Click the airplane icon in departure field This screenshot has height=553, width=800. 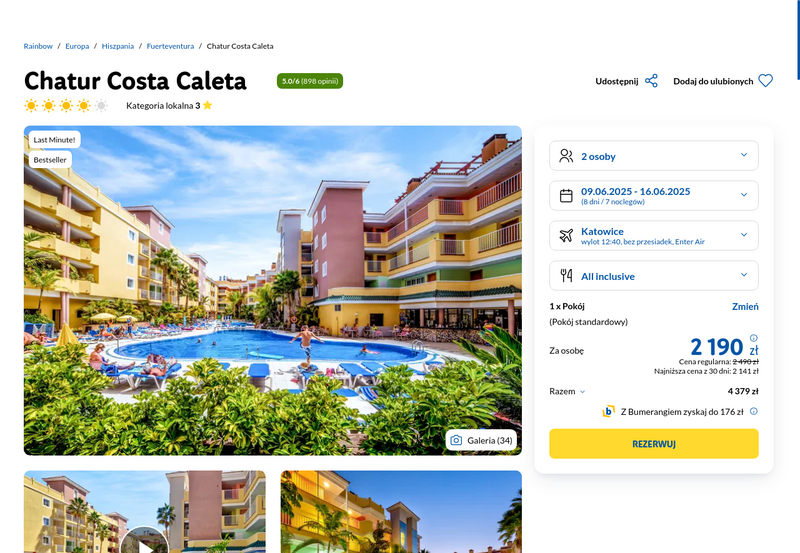pos(566,235)
